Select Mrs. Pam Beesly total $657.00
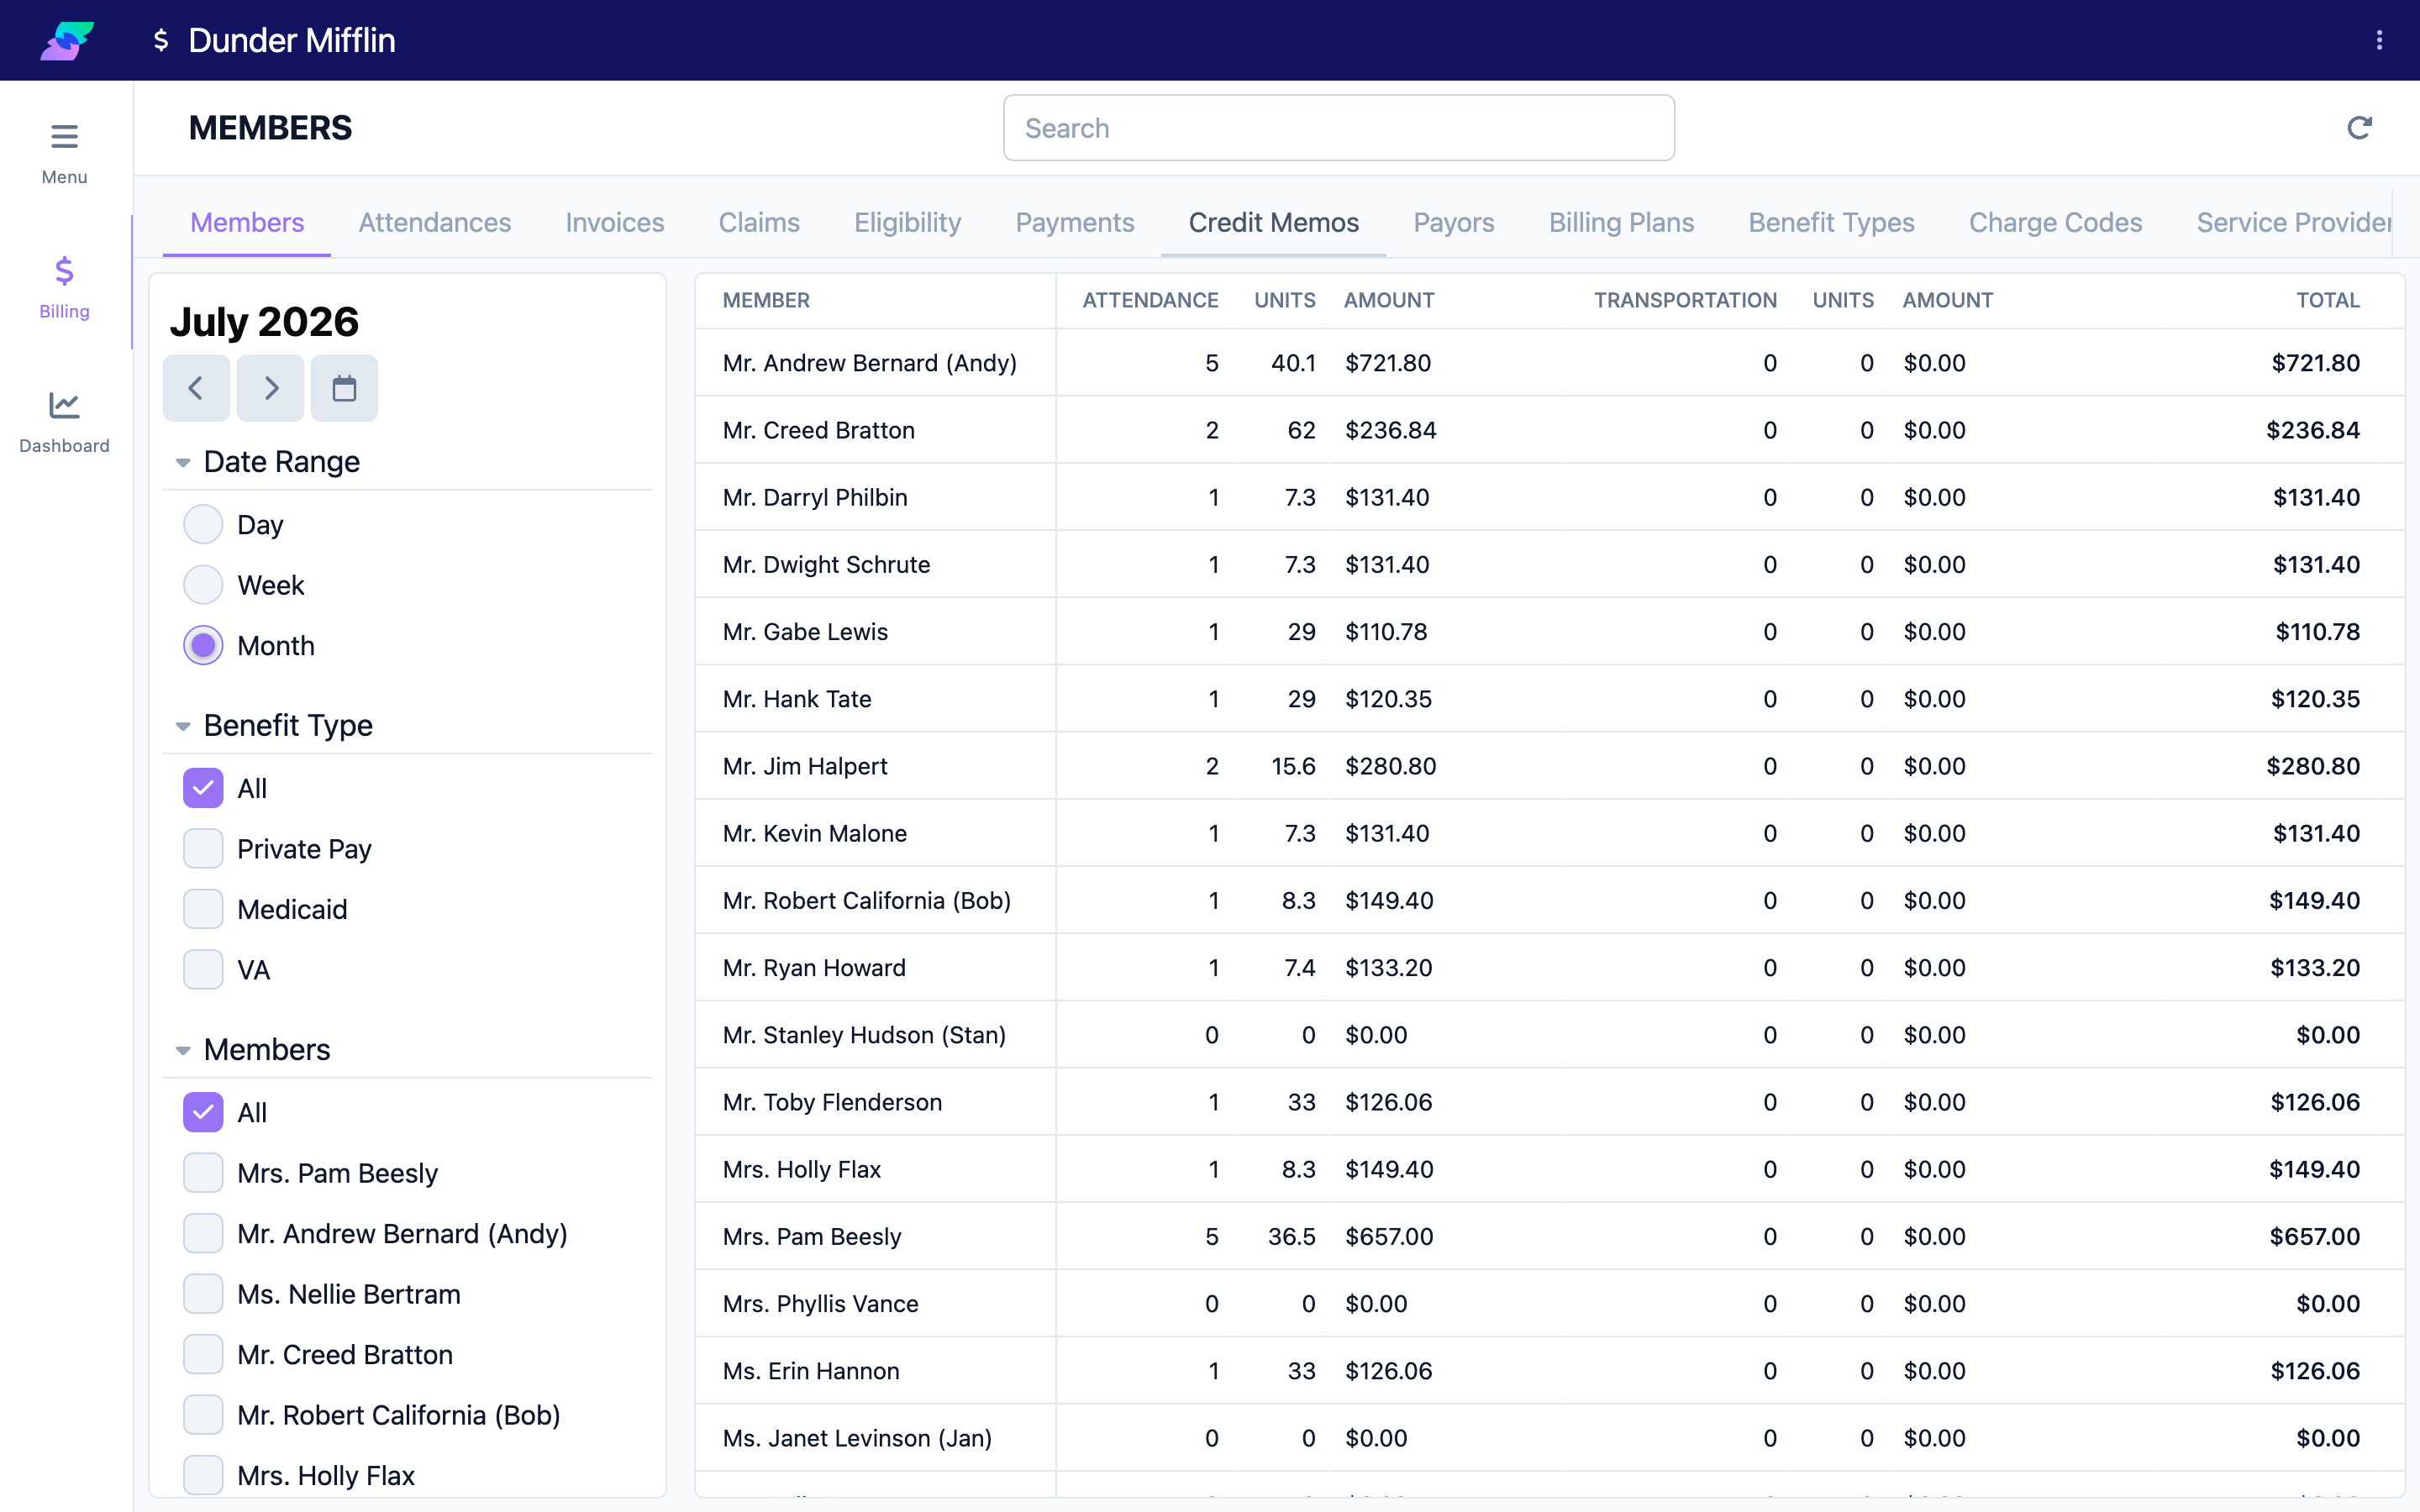 point(2314,1237)
